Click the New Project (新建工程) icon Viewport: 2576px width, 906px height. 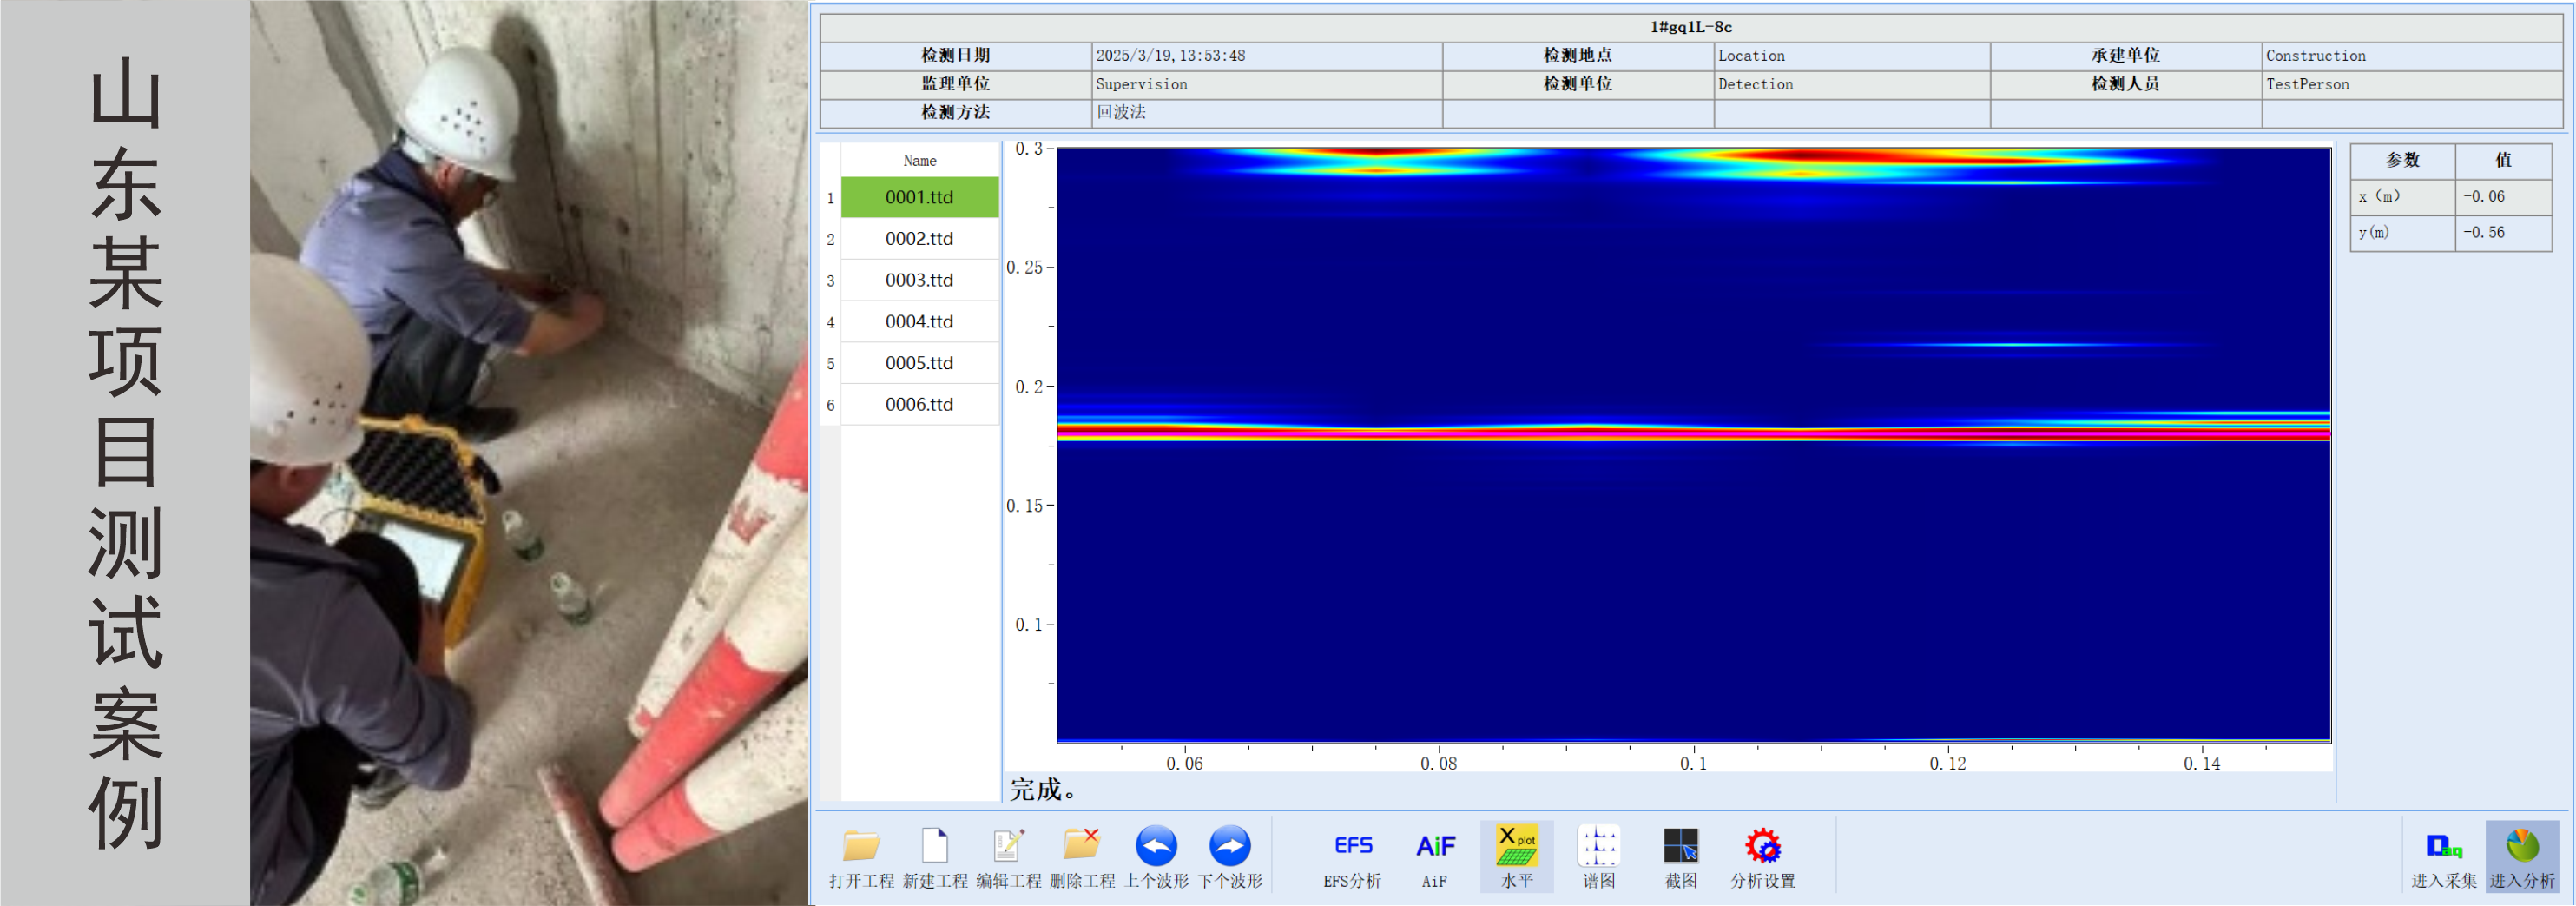tap(934, 847)
